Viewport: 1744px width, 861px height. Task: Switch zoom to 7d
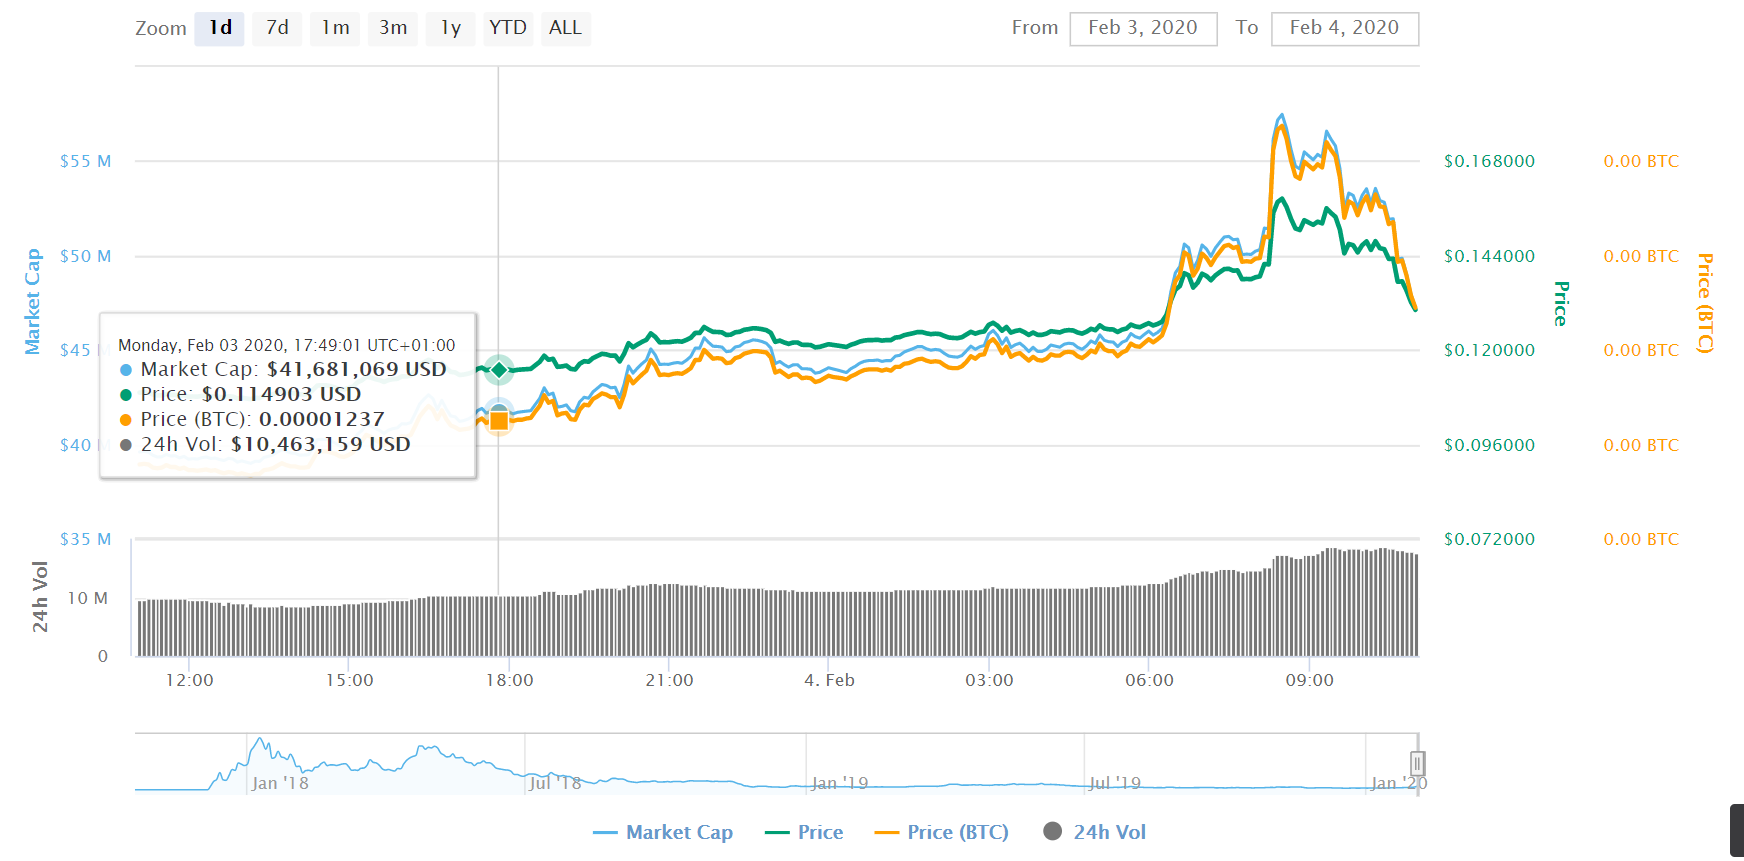[x=277, y=28]
